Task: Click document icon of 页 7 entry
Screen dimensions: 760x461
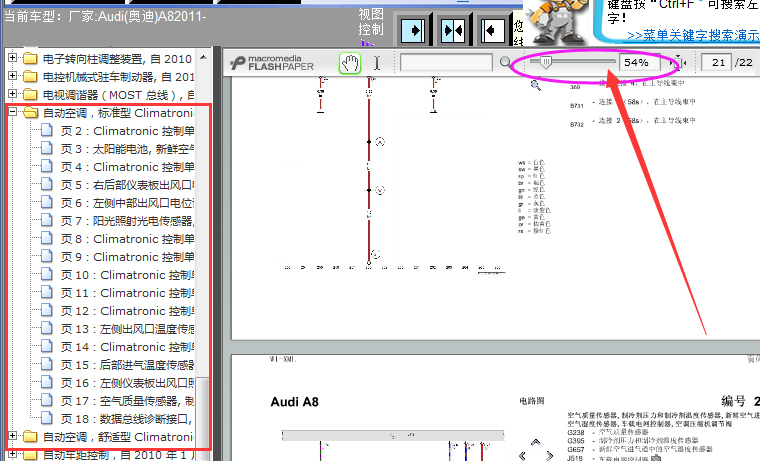Action: point(47,220)
